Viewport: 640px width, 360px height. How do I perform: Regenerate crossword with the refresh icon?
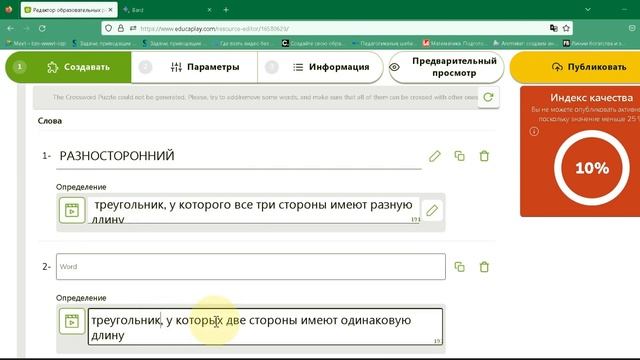(x=488, y=97)
